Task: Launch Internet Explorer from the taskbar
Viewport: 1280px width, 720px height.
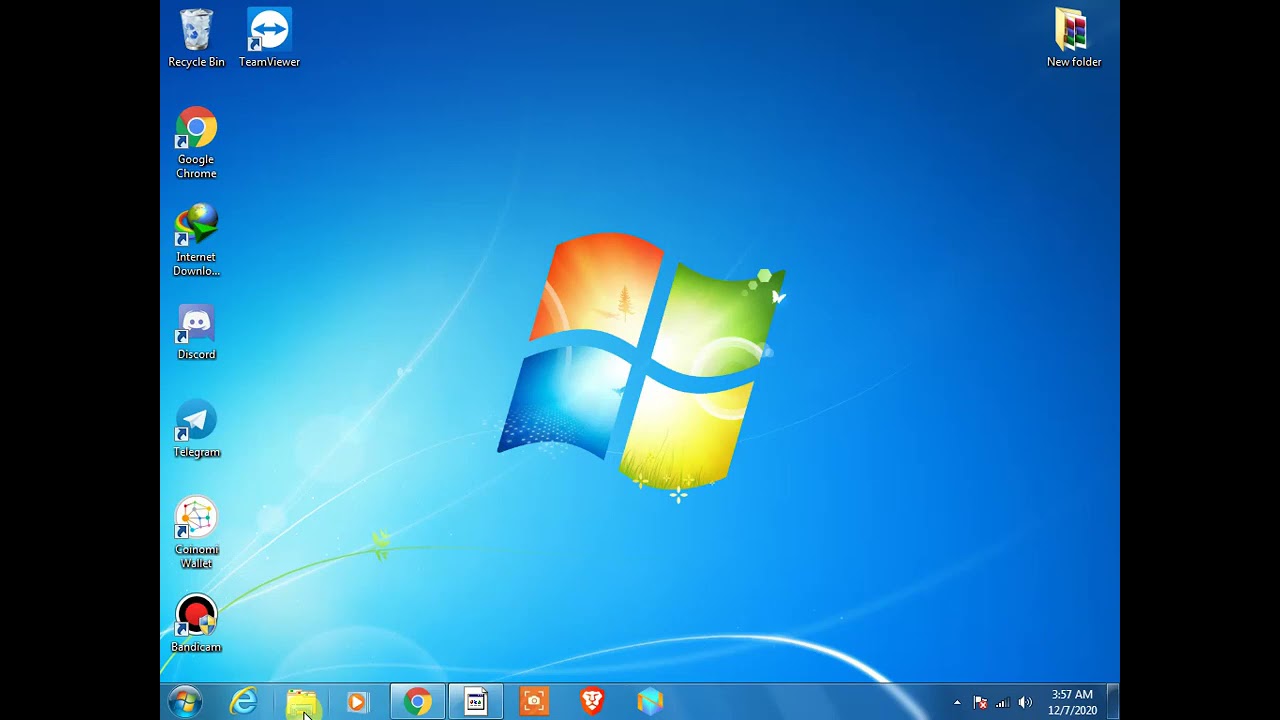Action: (x=244, y=702)
